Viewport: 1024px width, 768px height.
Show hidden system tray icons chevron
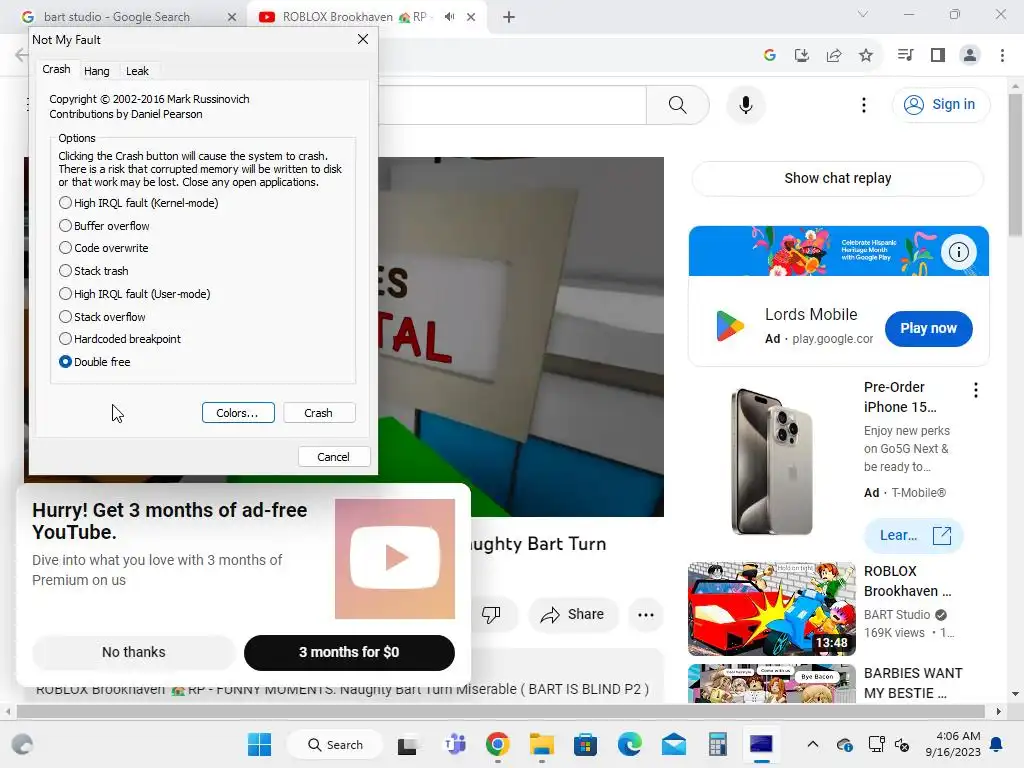tap(812, 744)
